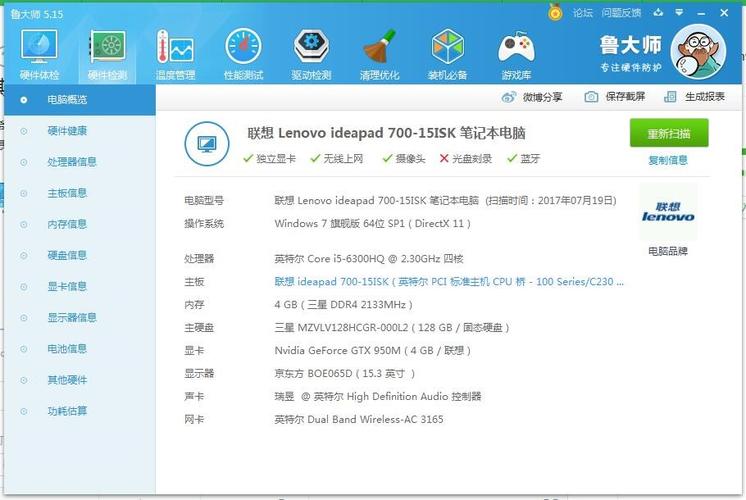The width and height of the screenshot is (746, 500).
Task: Click the Nvidia GeForce GTX 950M text
Action: [373, 351]
